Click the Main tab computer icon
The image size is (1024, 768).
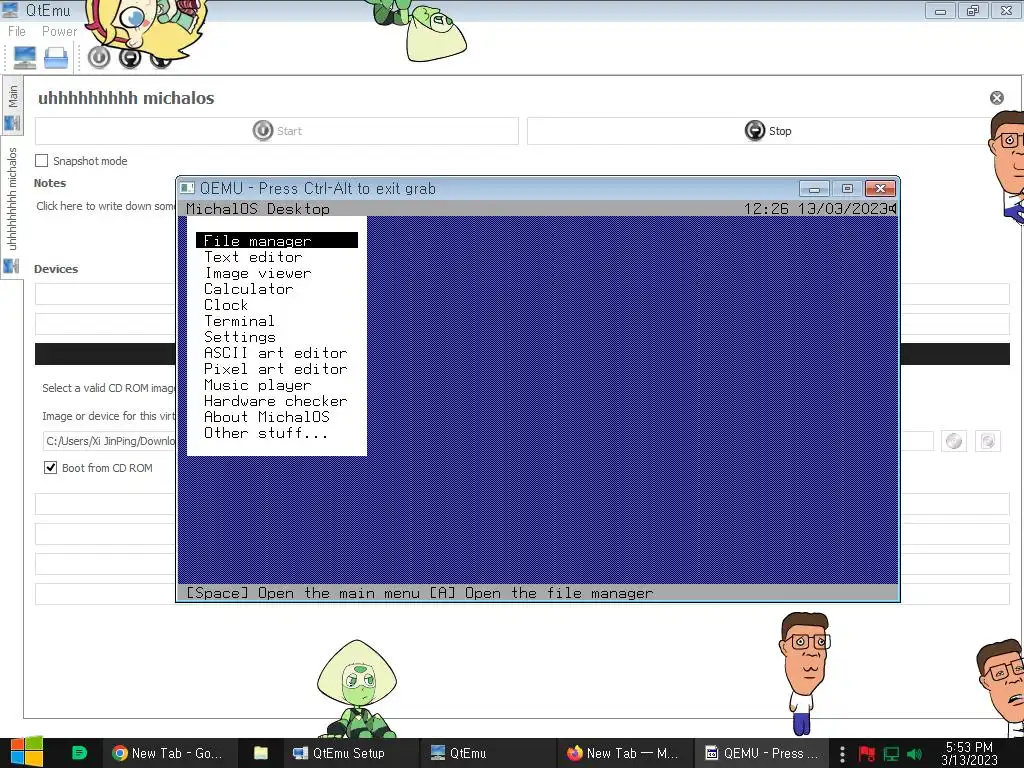pyautogui.click(x=12, y=123)
